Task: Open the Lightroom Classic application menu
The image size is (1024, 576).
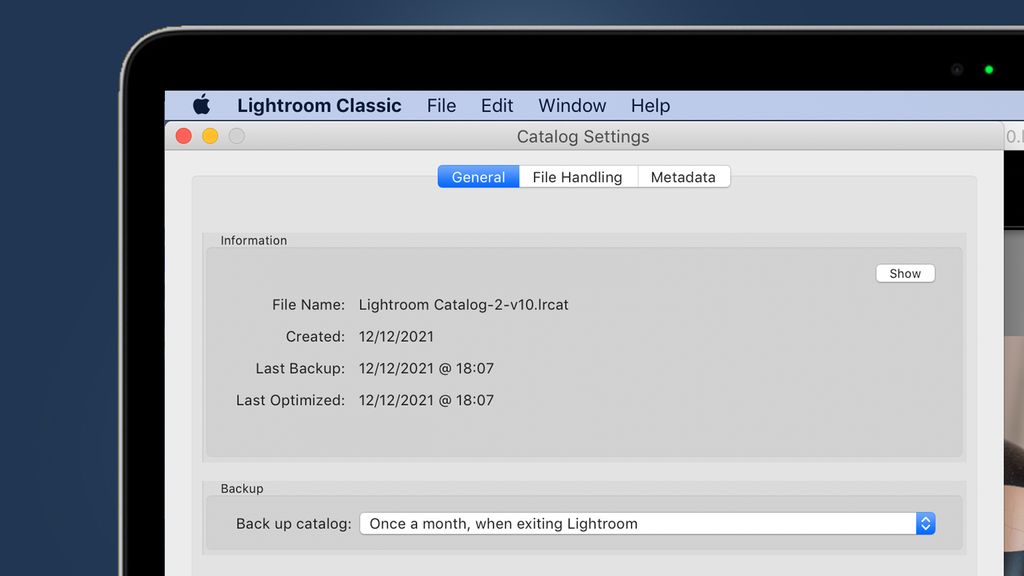Action: 318,105
